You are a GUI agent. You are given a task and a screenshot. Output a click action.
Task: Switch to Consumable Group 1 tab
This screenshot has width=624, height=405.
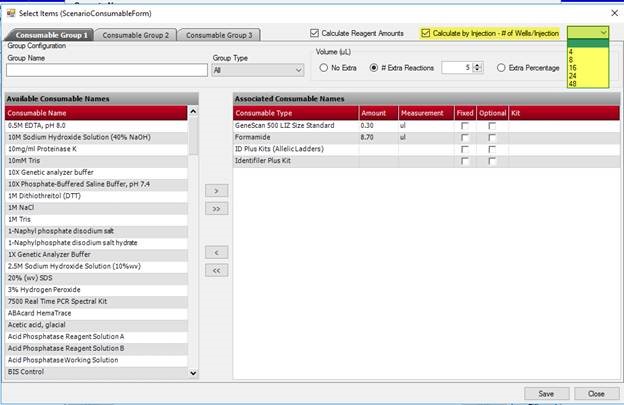click(51, 35)
